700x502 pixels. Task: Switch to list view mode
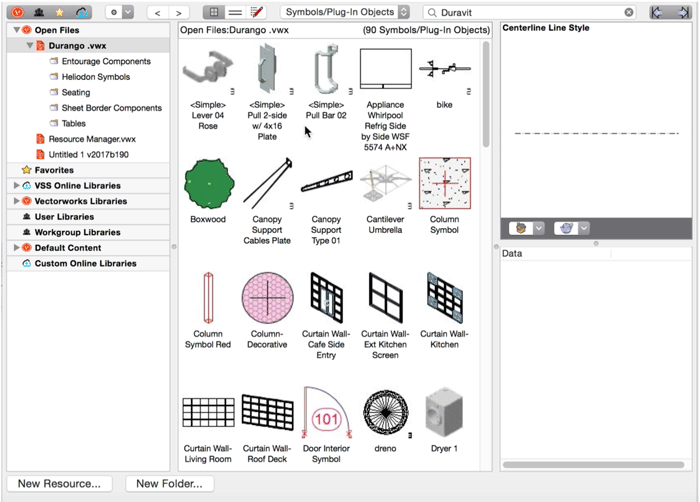click(x=235, y=12)
